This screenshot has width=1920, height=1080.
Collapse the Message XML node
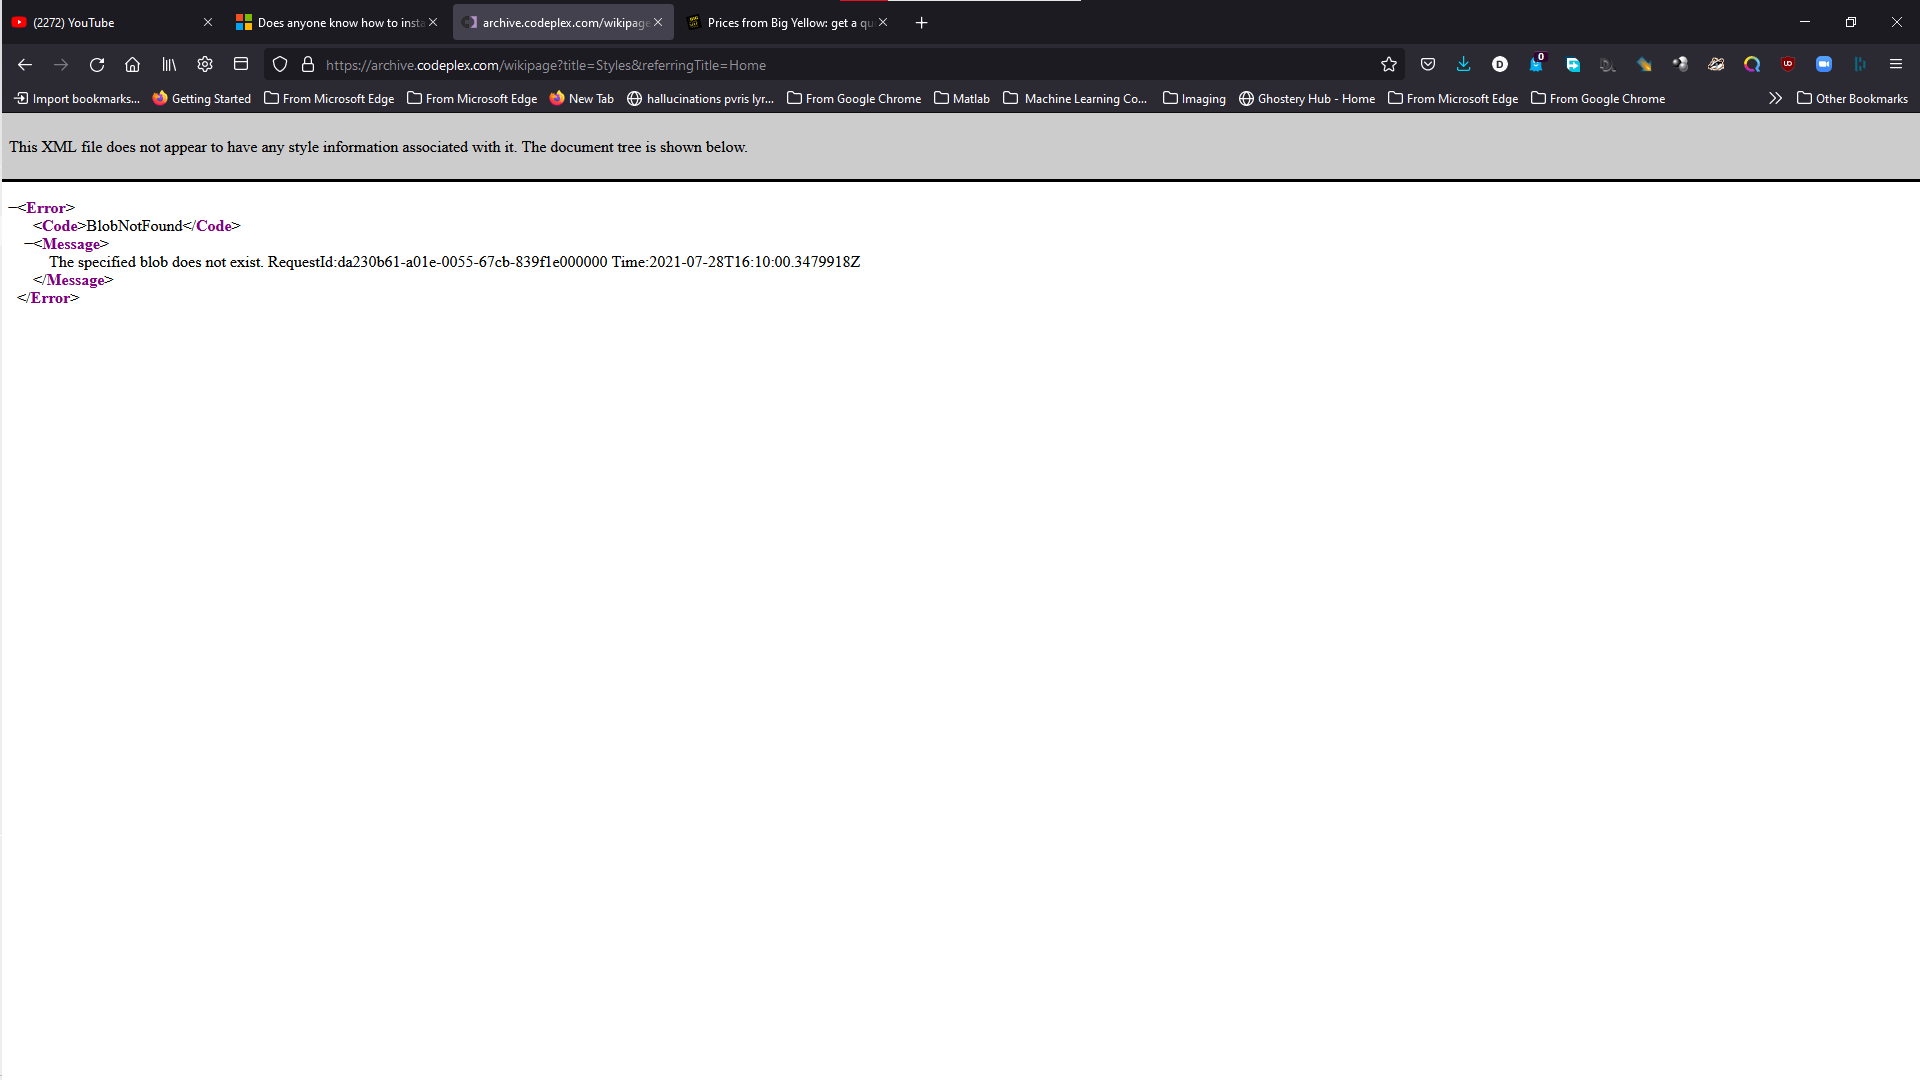point(29,244)
